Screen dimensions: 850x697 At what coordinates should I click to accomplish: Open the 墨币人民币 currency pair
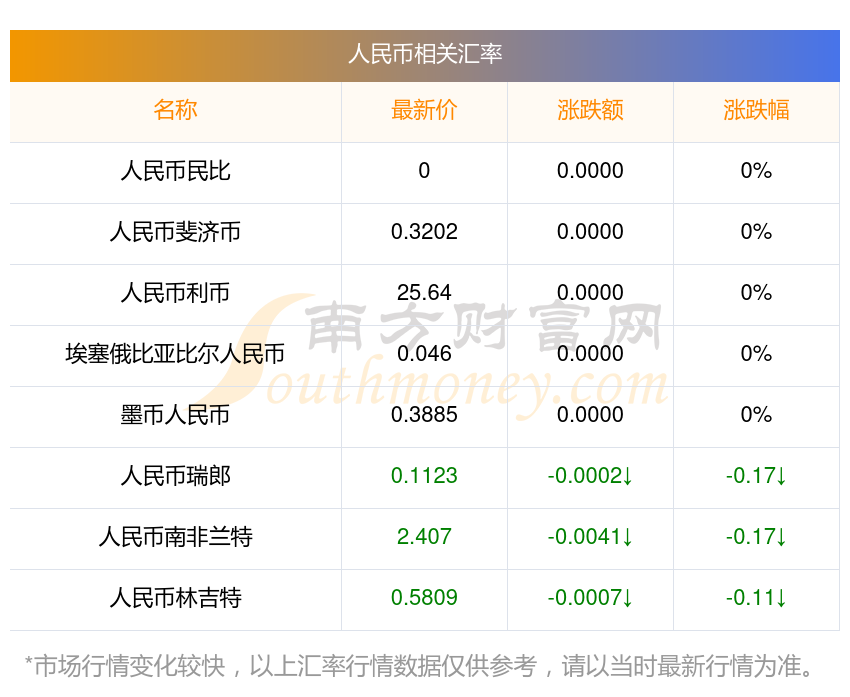(175, 415)
